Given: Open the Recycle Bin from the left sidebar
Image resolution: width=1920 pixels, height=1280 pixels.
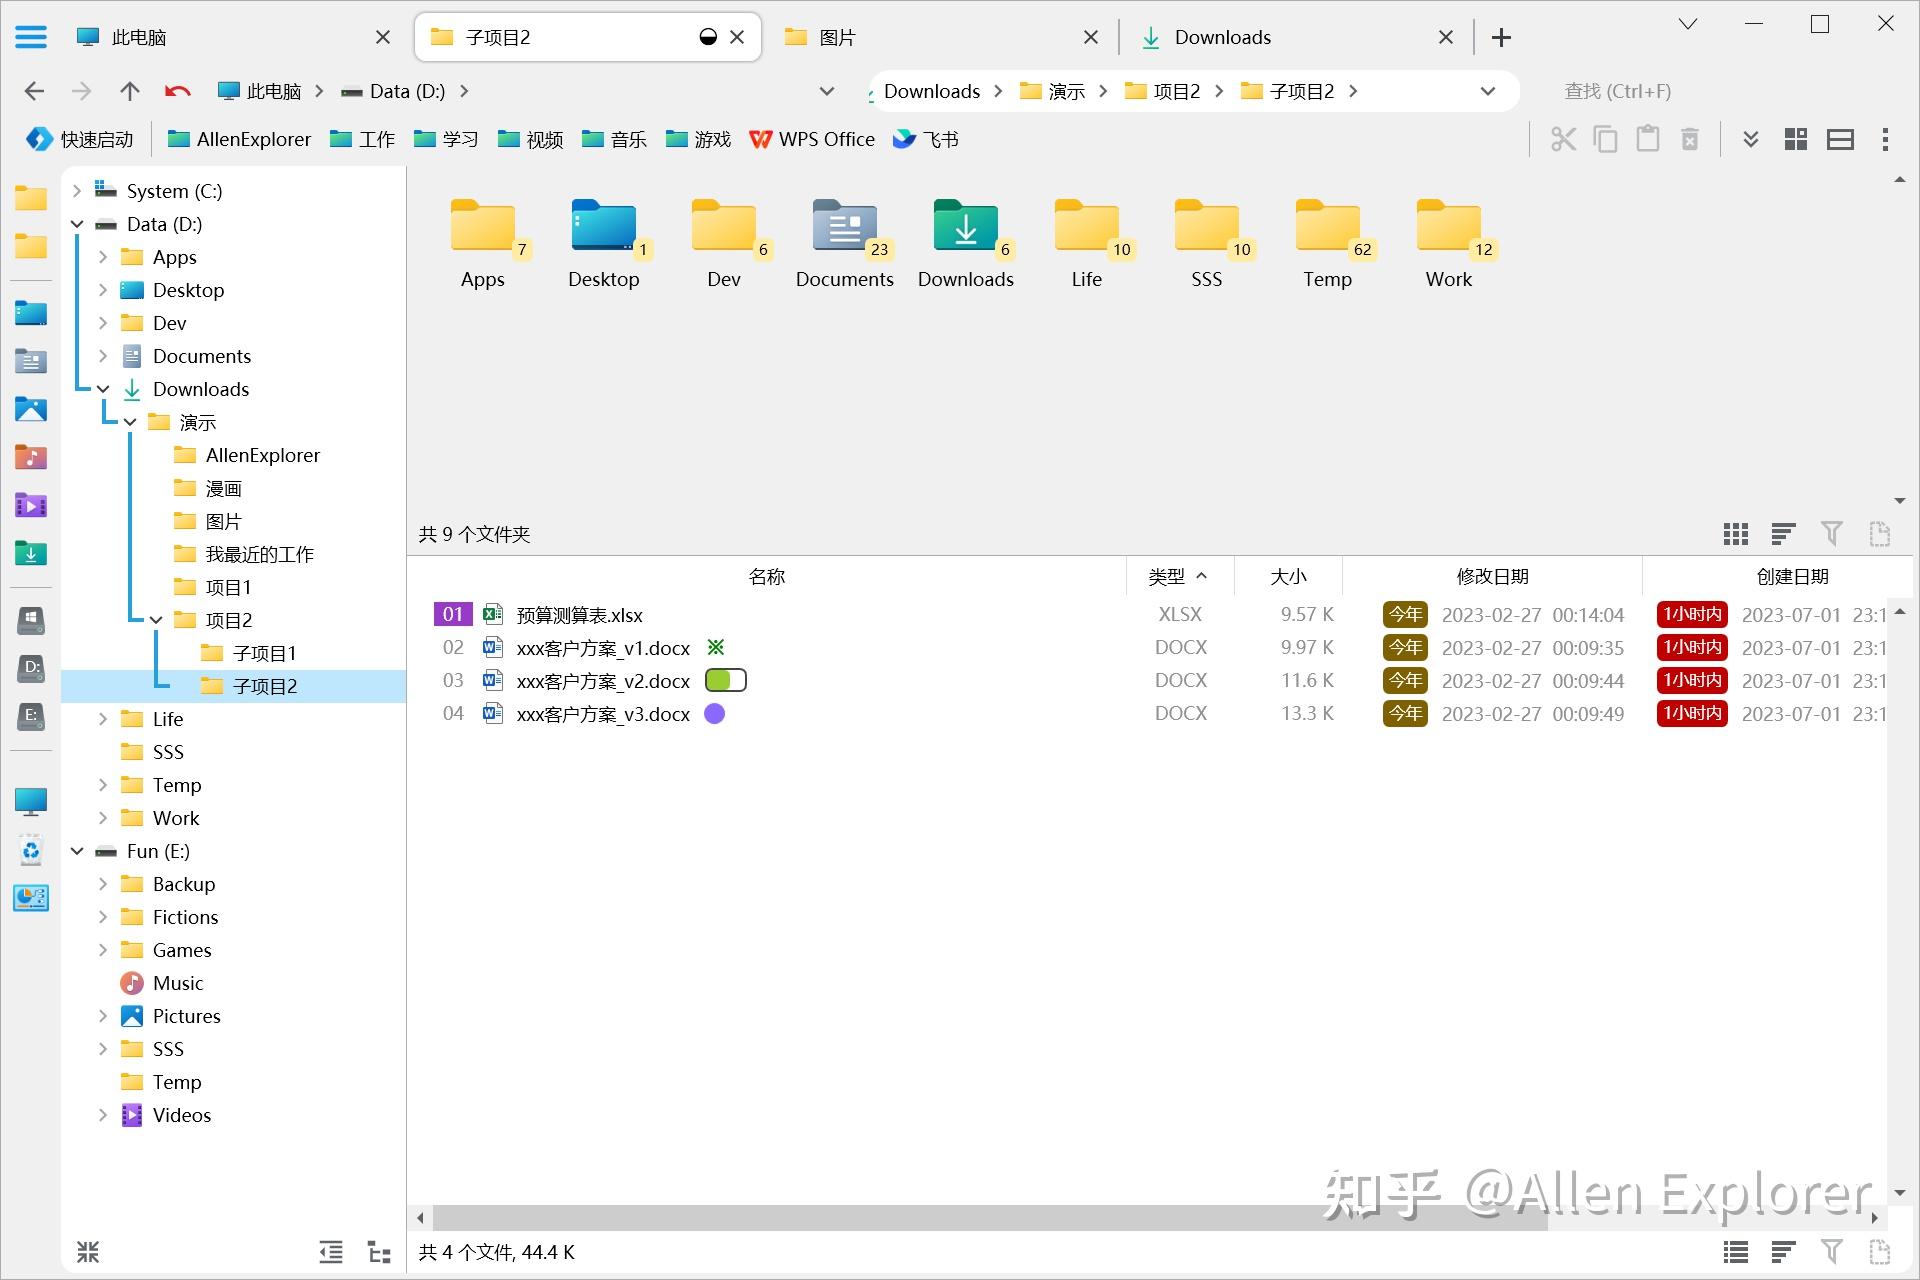Looking at the screenshot, I should tap(31, 851).
